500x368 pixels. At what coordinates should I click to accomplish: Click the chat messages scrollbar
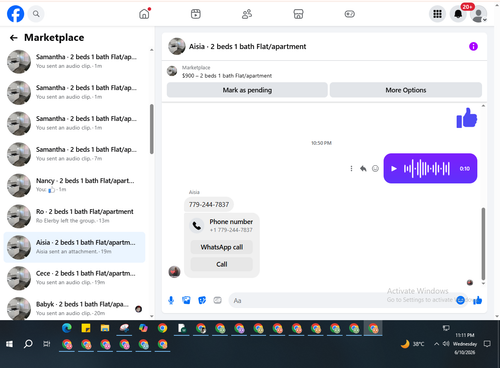483,243
